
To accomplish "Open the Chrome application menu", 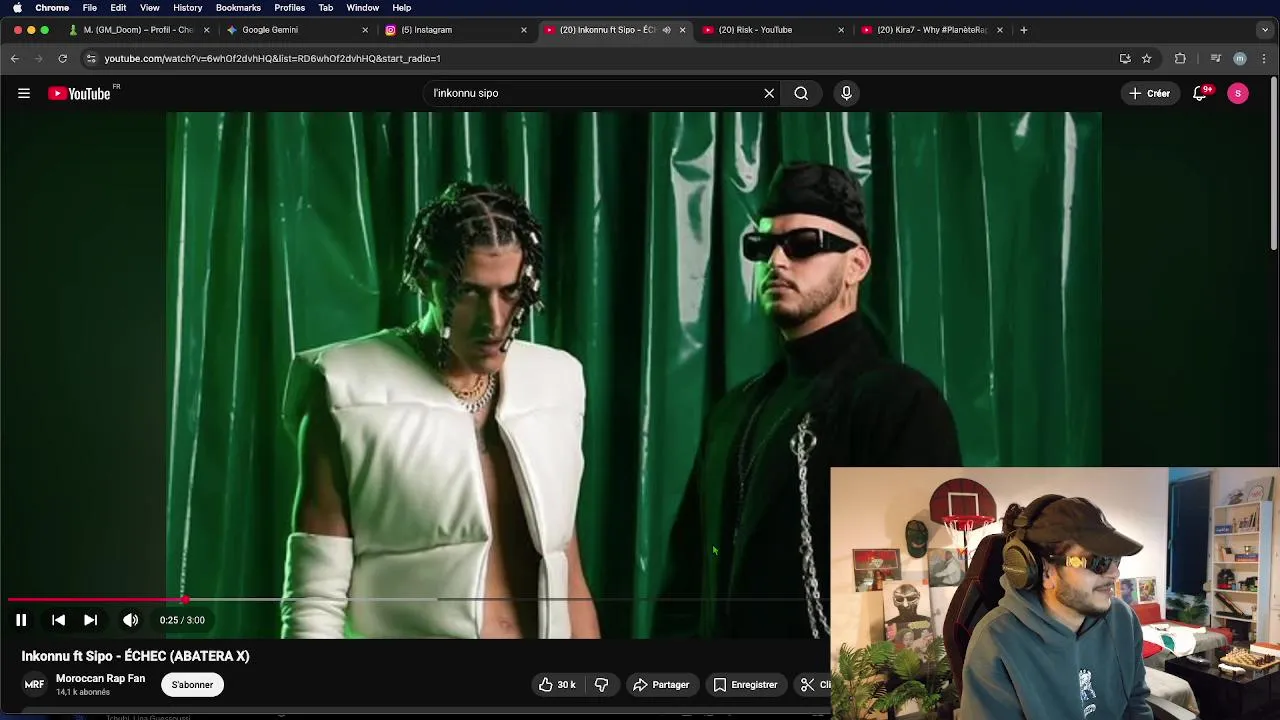I will (52, 7).
